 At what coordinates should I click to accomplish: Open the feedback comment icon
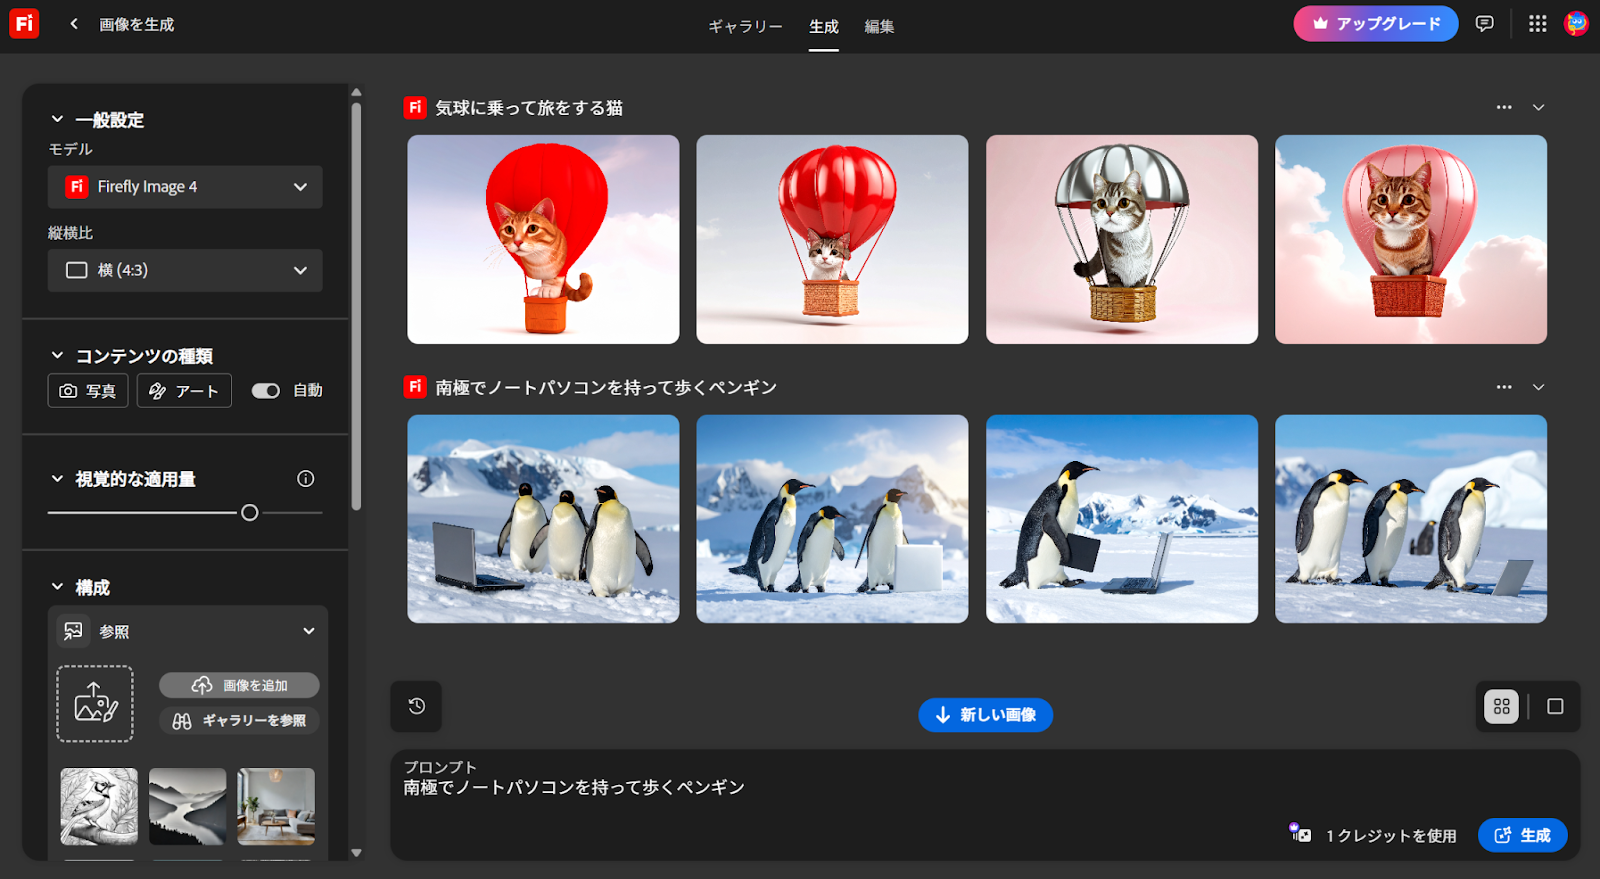click(1485, 24)
